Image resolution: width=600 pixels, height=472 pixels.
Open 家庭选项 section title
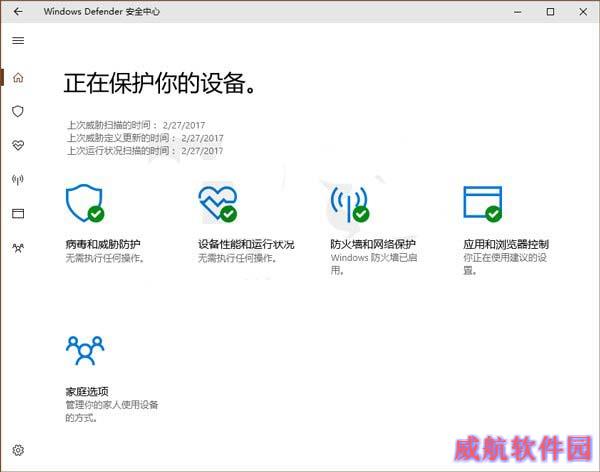[87, 392]
